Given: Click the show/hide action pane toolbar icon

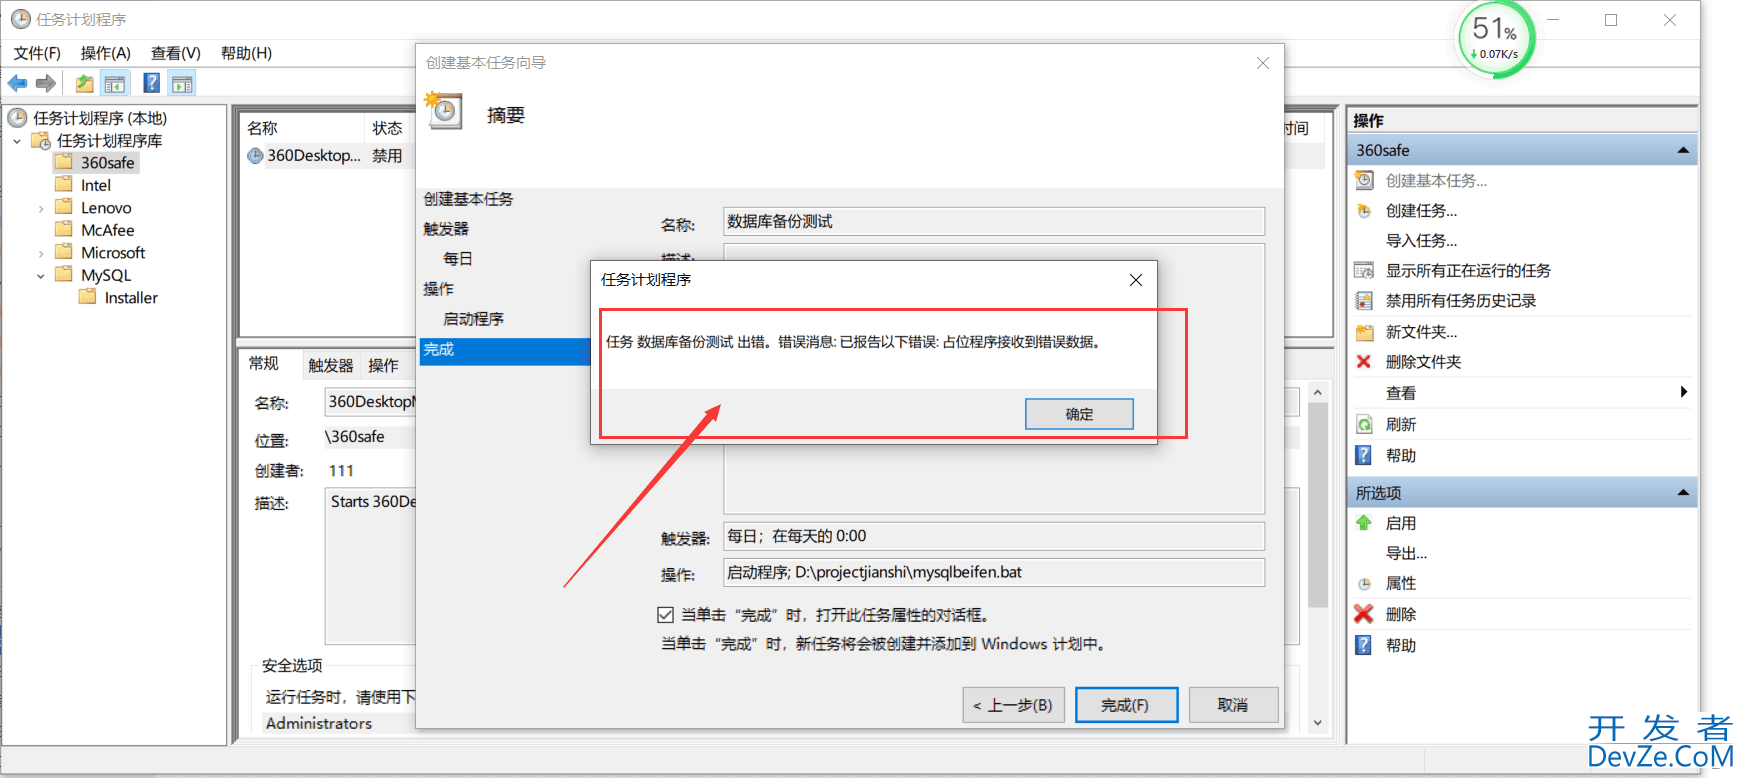Looking at the screenshot, I should pos(182,83).
